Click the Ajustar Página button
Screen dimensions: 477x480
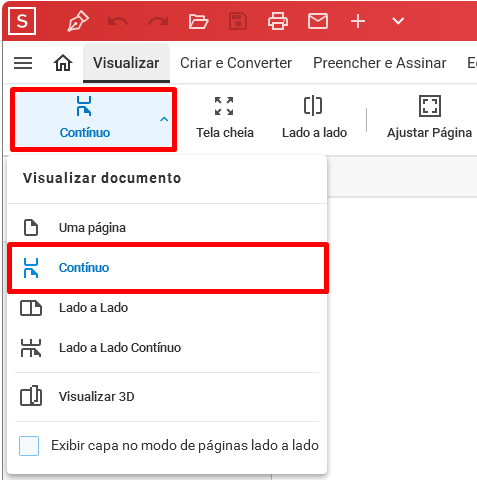(x=429, y=118)
